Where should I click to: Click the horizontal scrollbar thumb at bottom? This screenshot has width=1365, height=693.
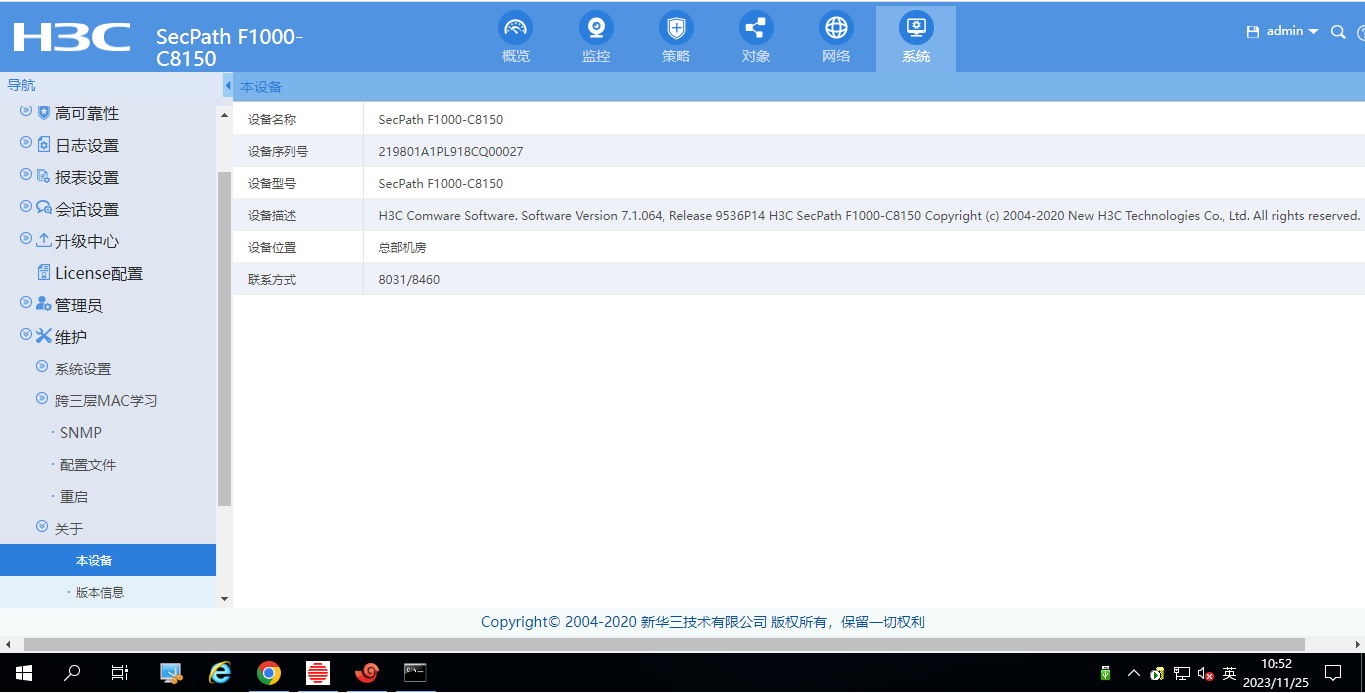(x=664, y=644)
